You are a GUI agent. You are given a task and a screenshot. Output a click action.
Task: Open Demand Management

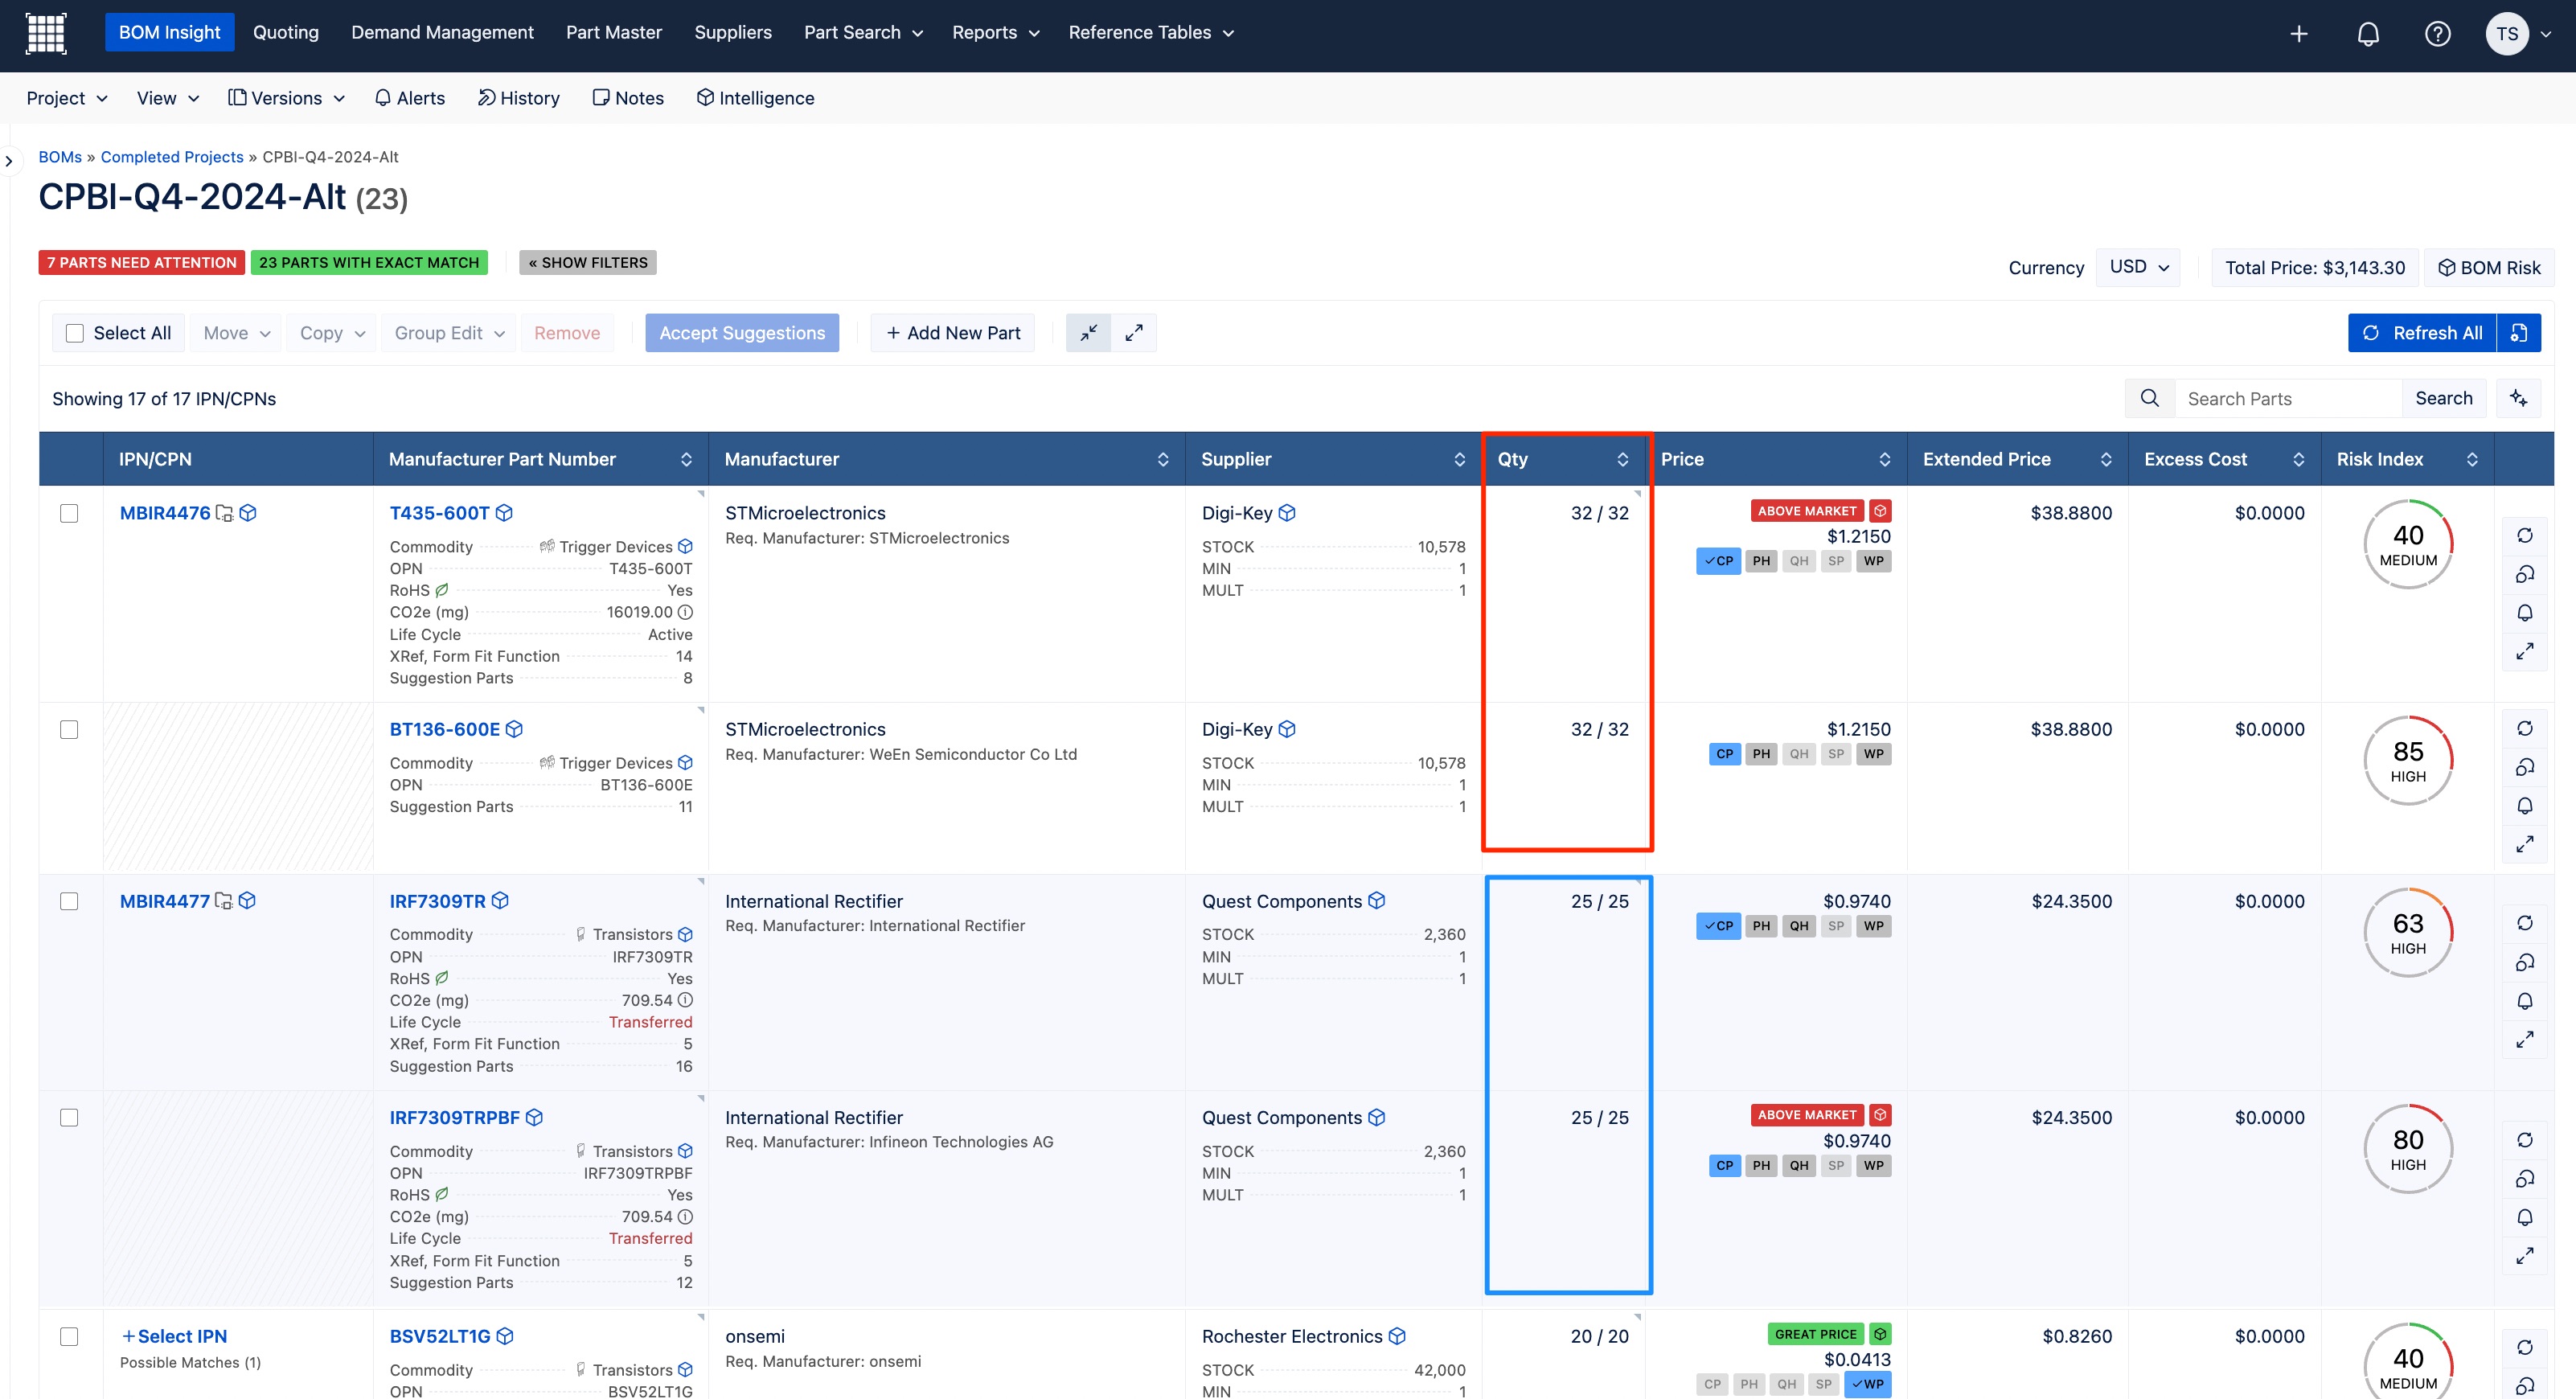click(443, 33)
